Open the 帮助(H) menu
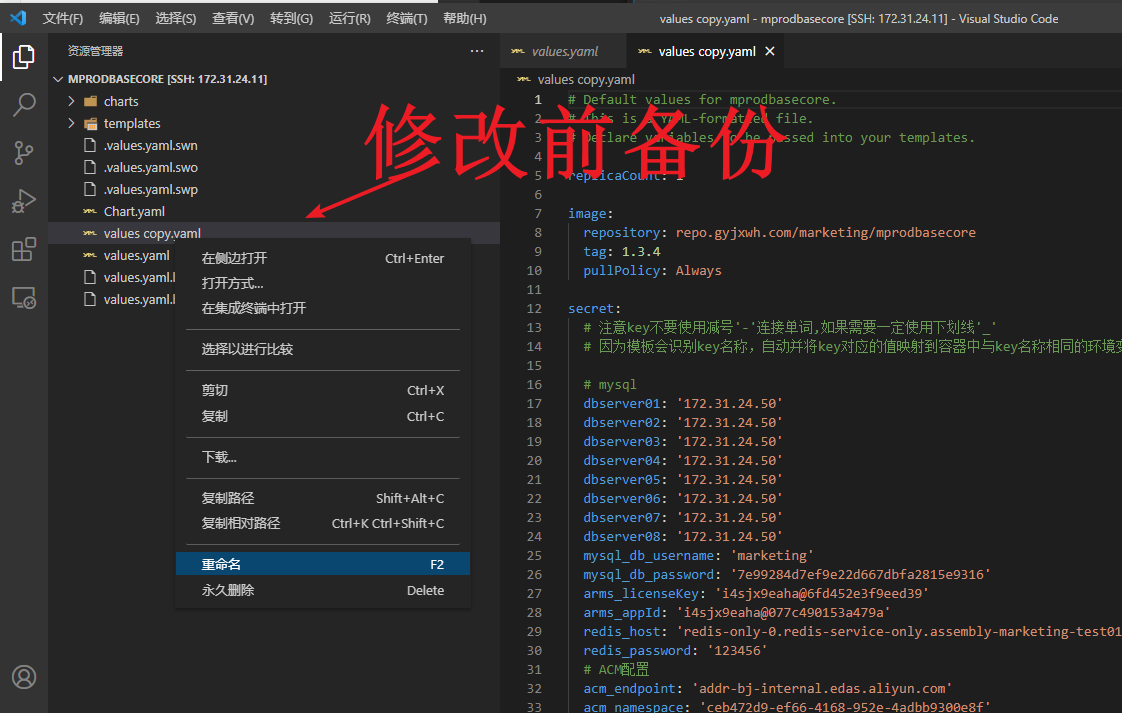This screenshot has height=713, width=1122. tap(464, 19)
